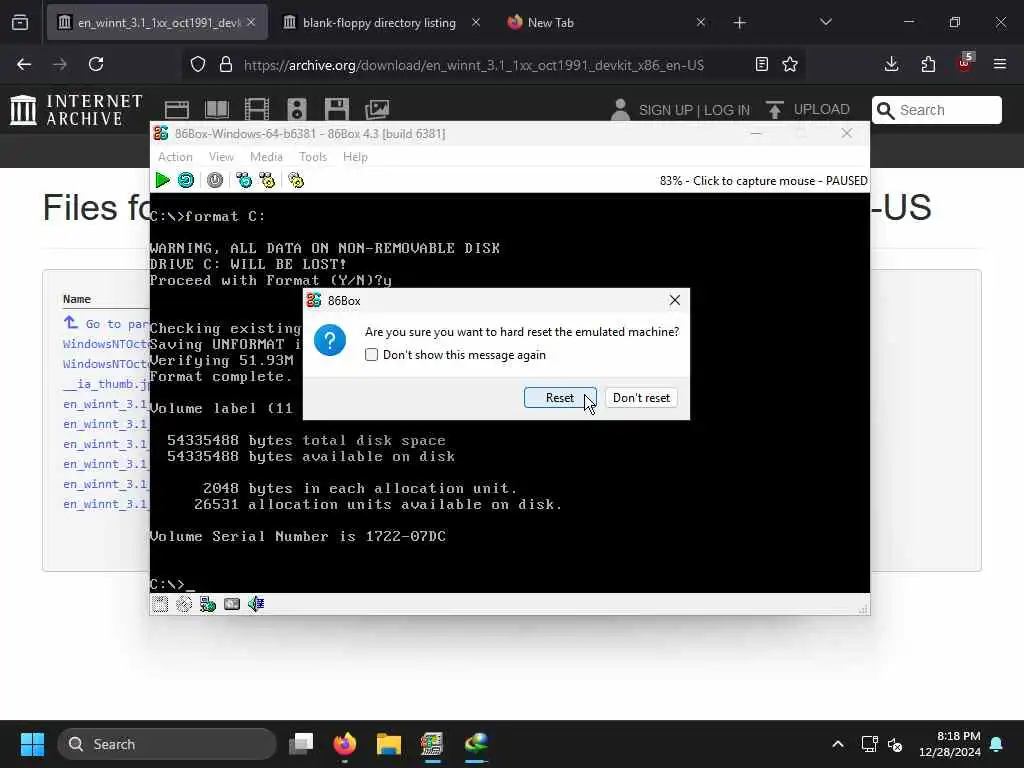Open tracking protection shield icon
The height and width of the screenshot is (768, 1024).
198,64
